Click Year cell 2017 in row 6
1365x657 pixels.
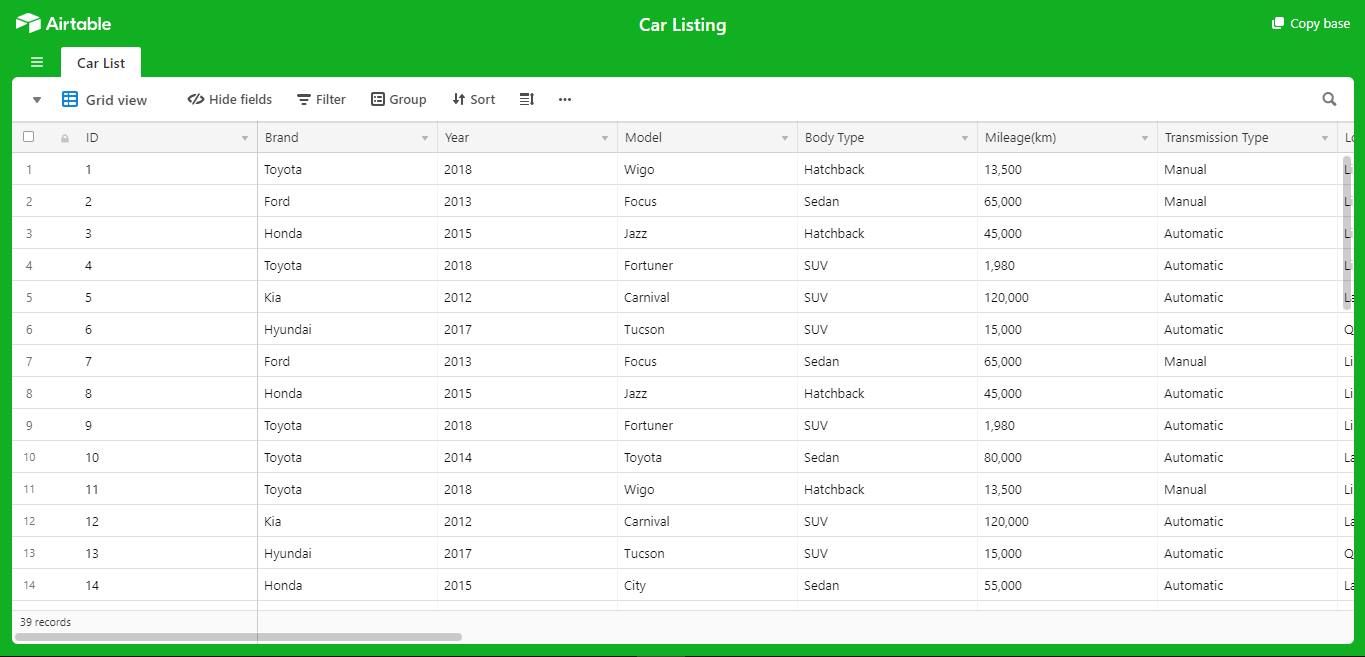coord(528,329)
